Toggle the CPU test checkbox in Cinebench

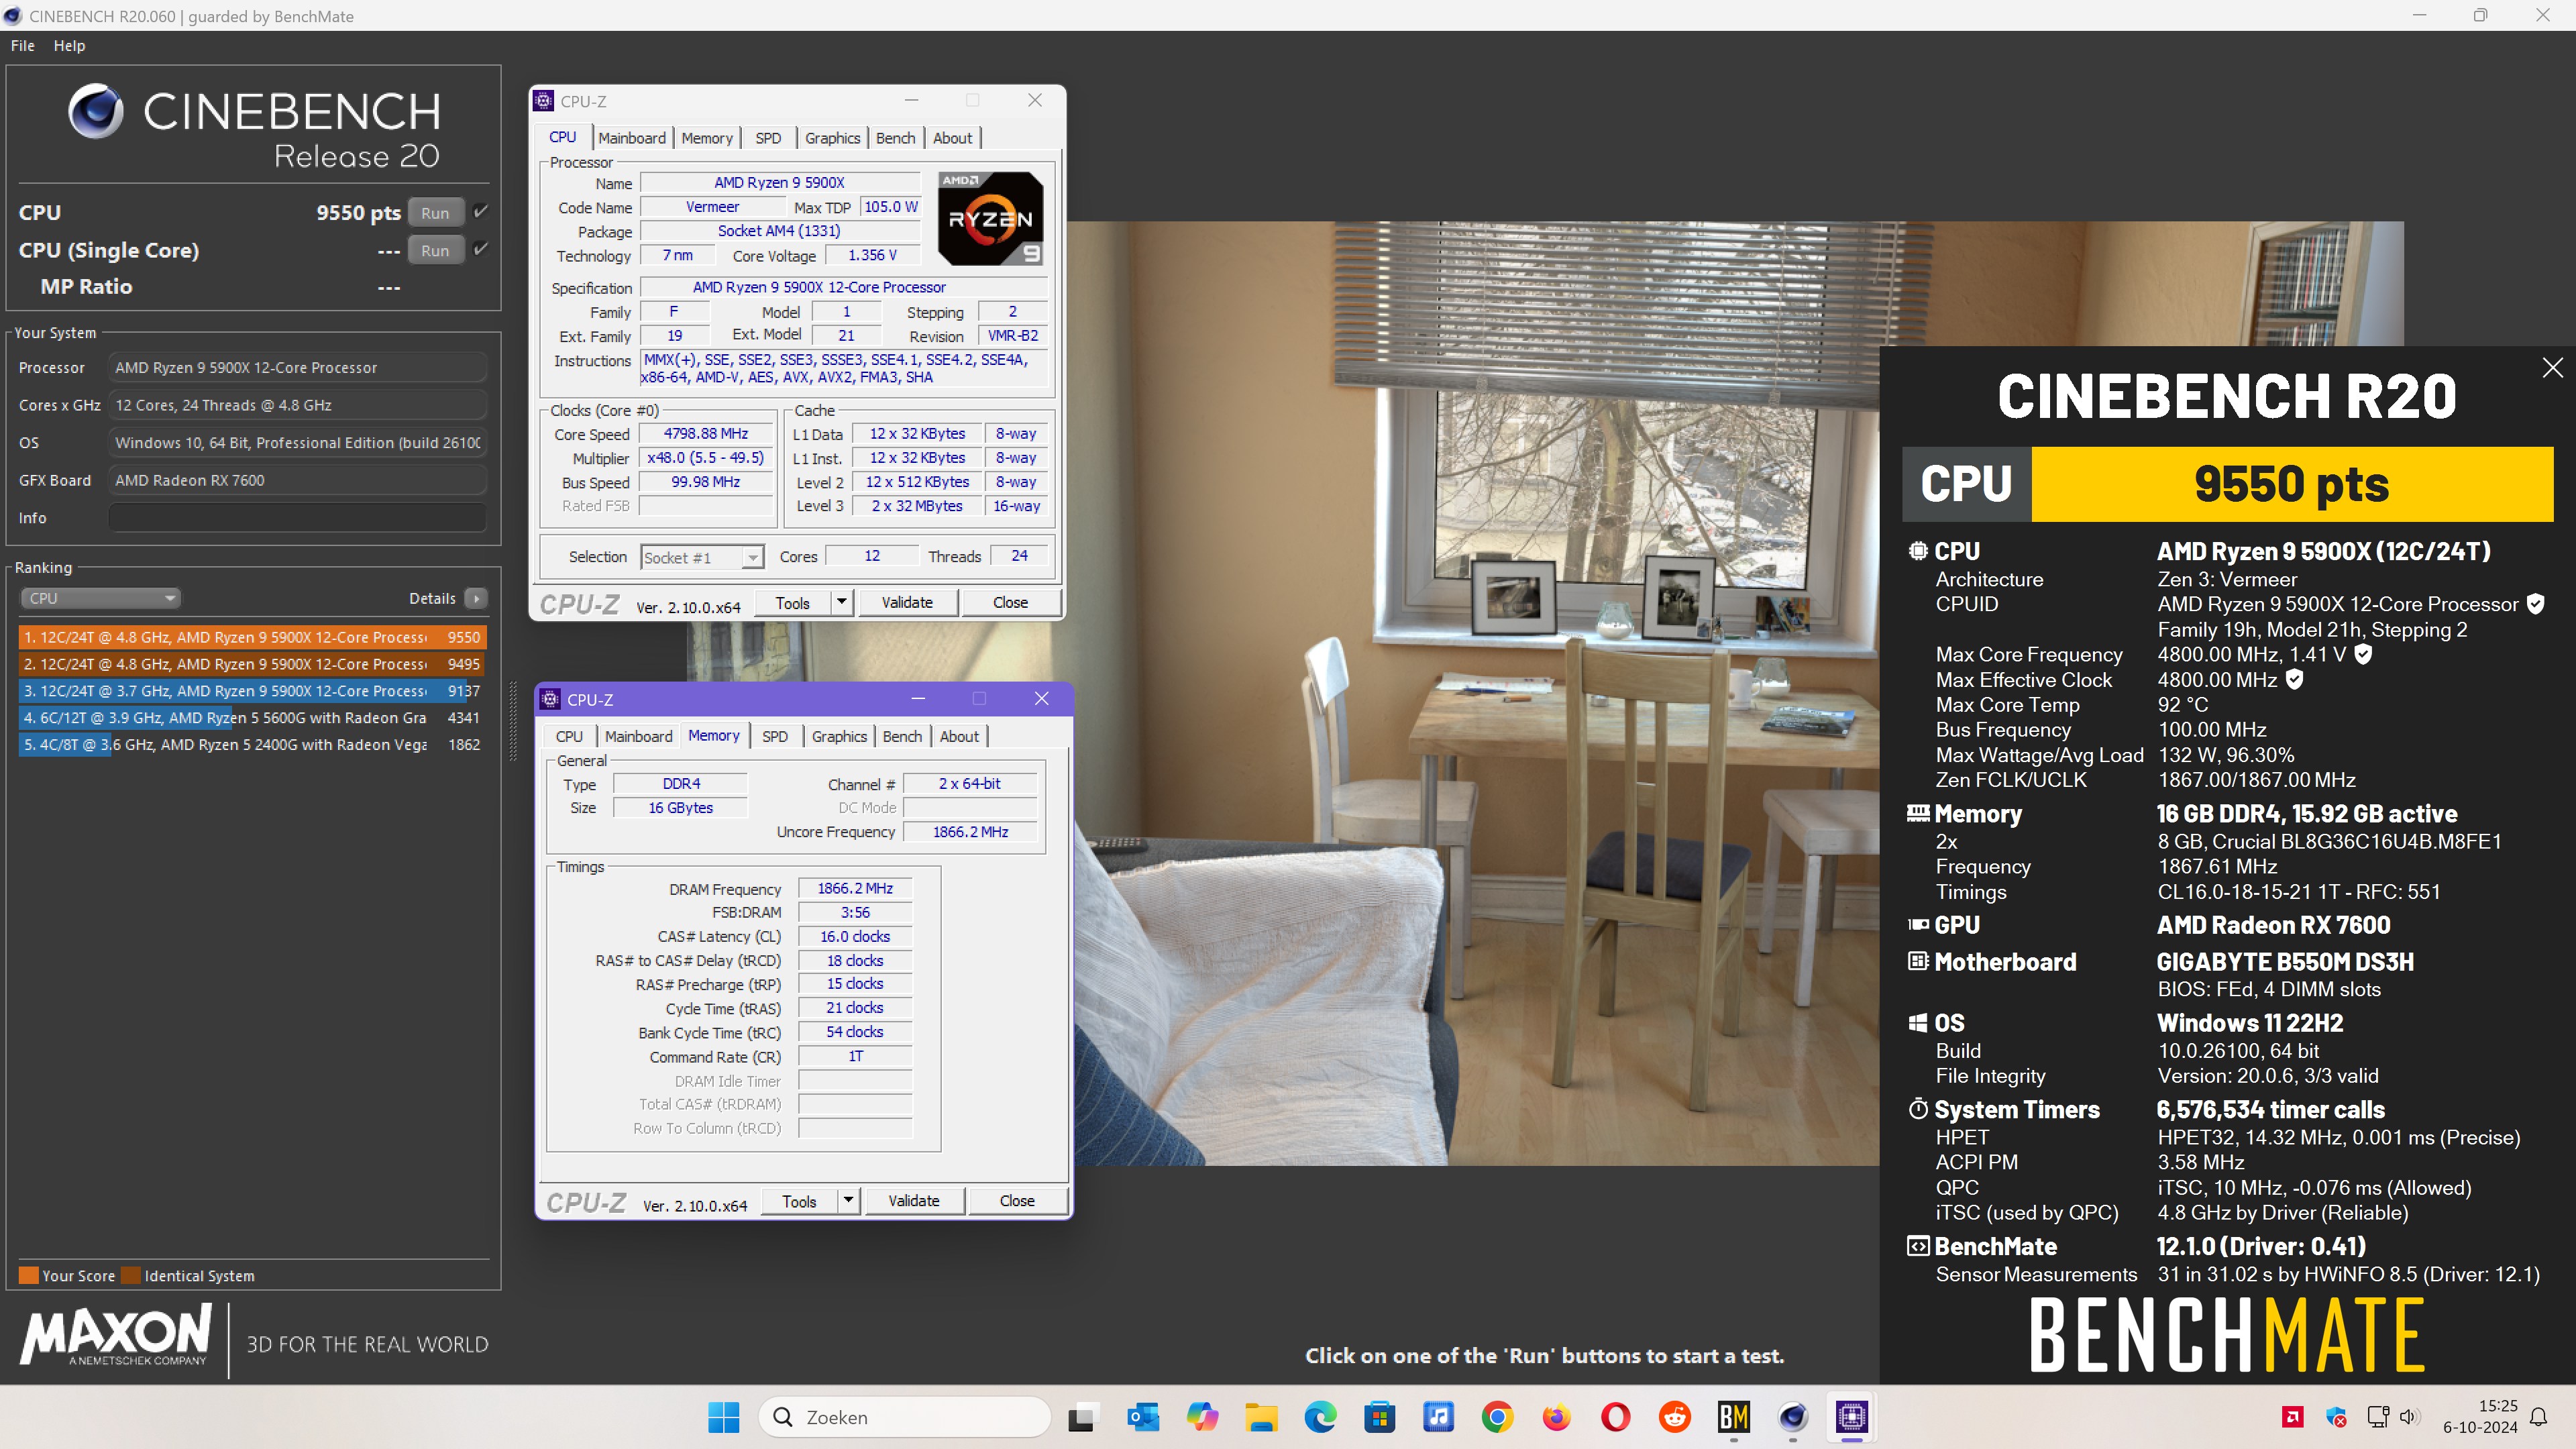(480, 211)
